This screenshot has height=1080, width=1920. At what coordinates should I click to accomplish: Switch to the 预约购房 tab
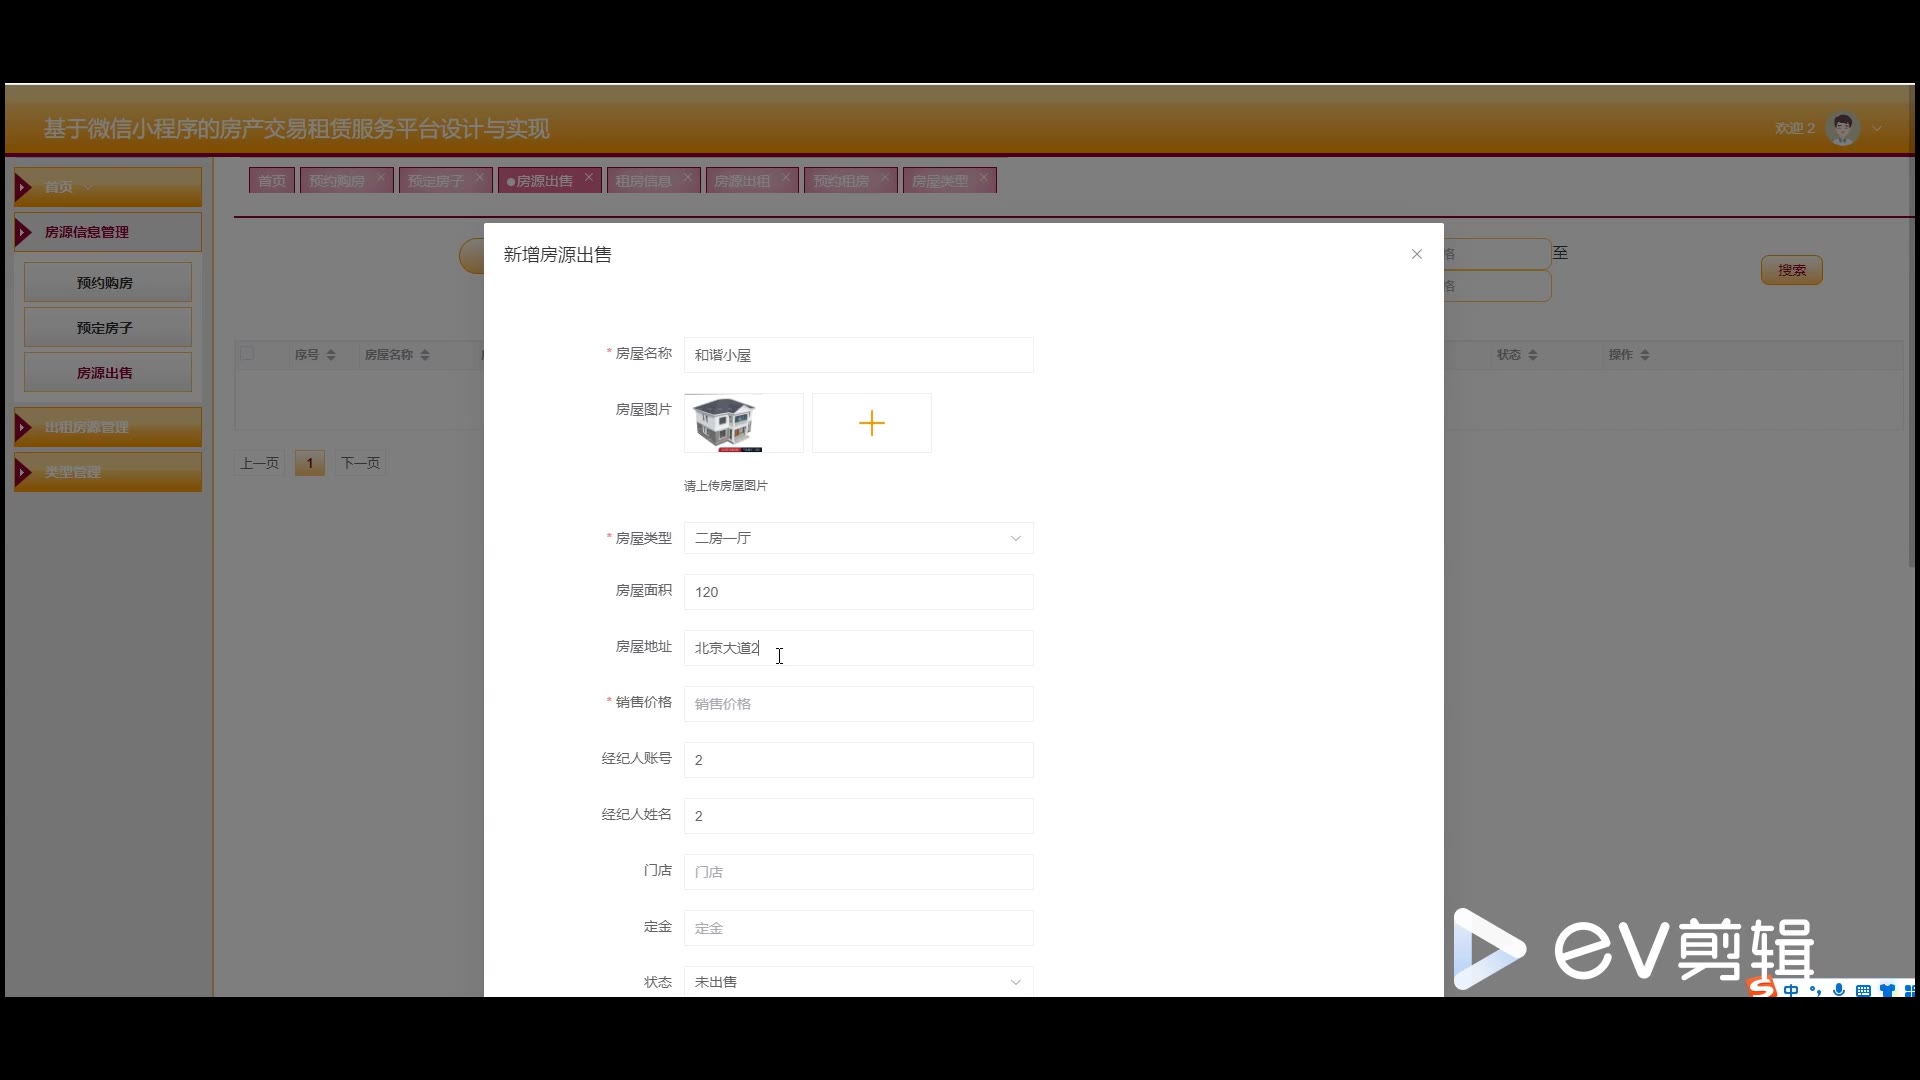(337, 181)
